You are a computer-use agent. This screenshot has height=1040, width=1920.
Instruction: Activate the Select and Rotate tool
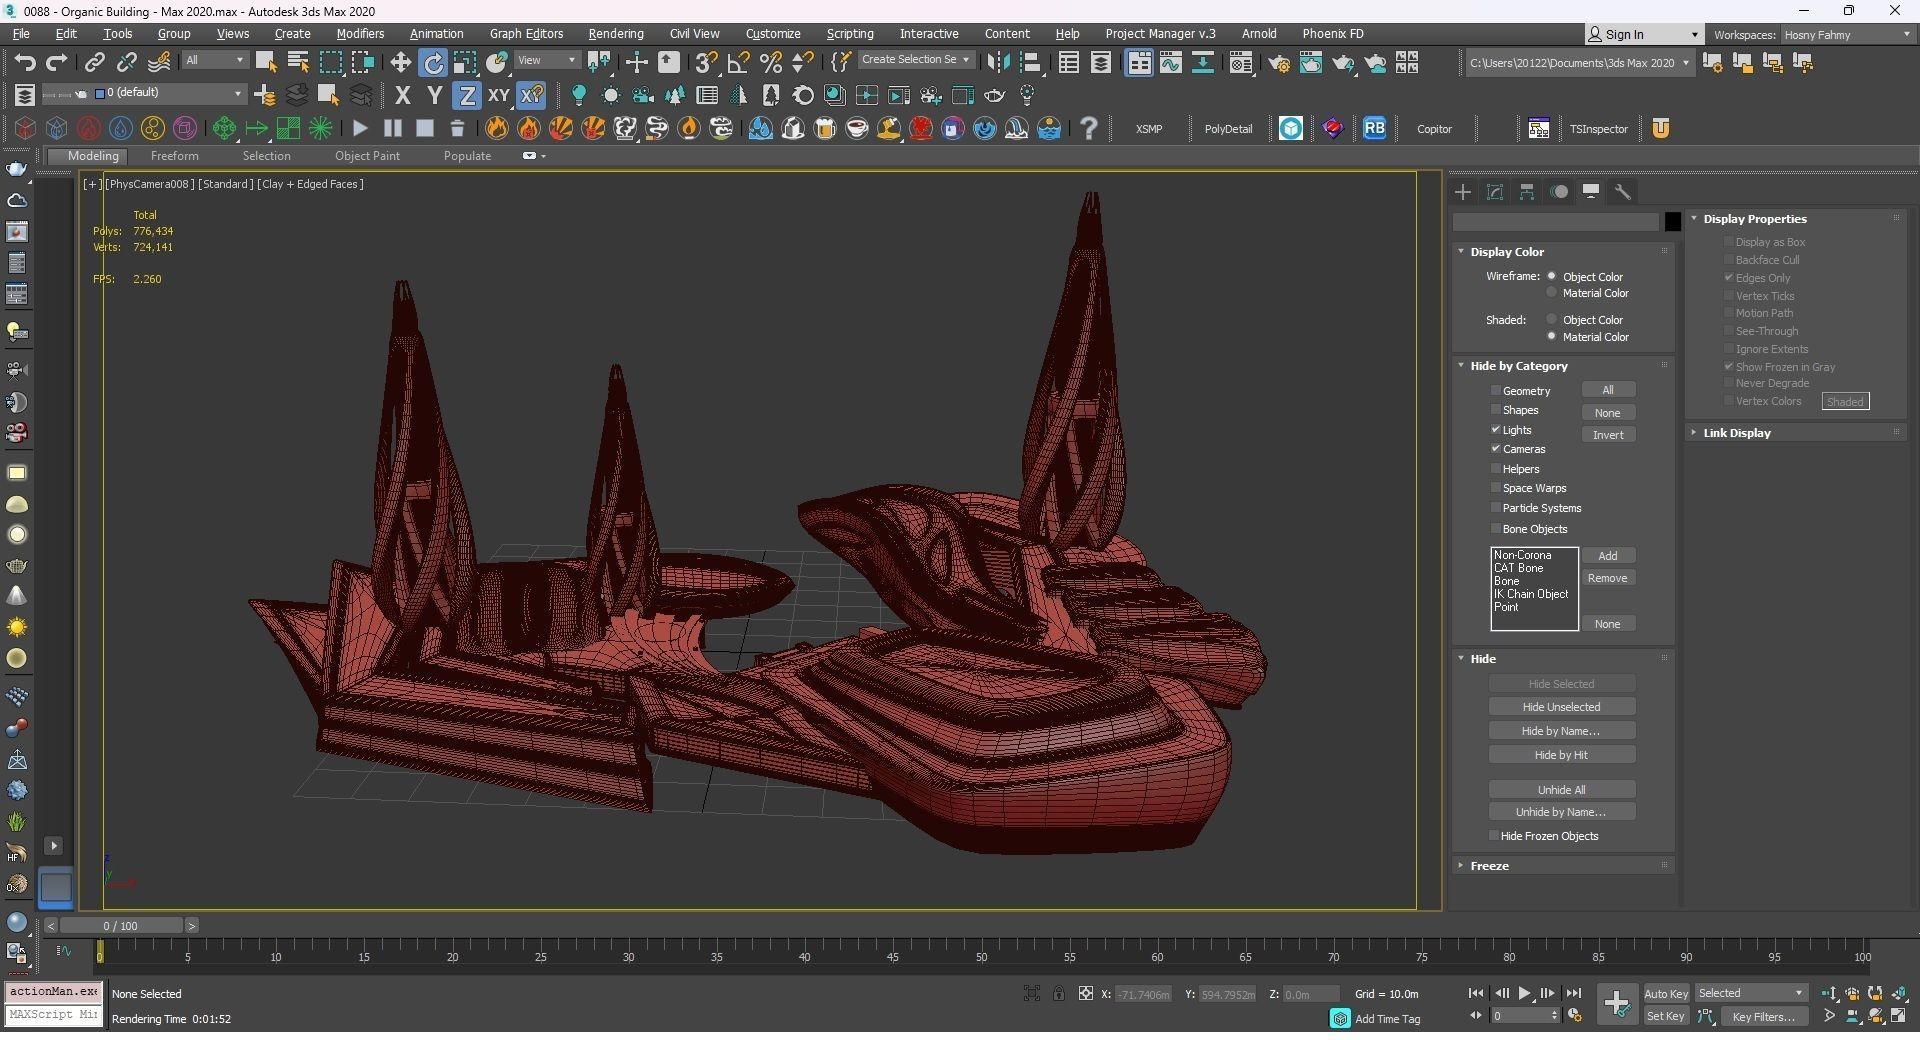click(x=433, y=62)
